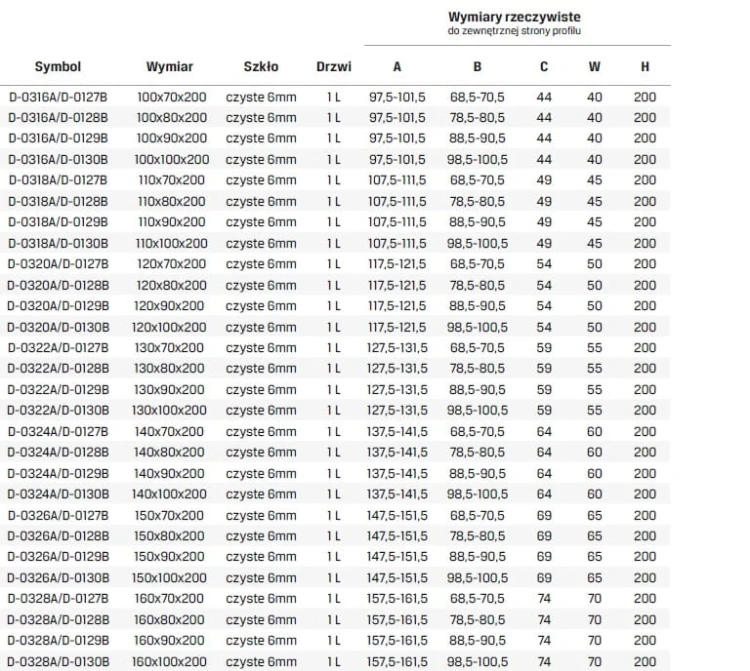
Task: Select the Wymiary rzeczywiste heading
Action: [x=515, y=17]
